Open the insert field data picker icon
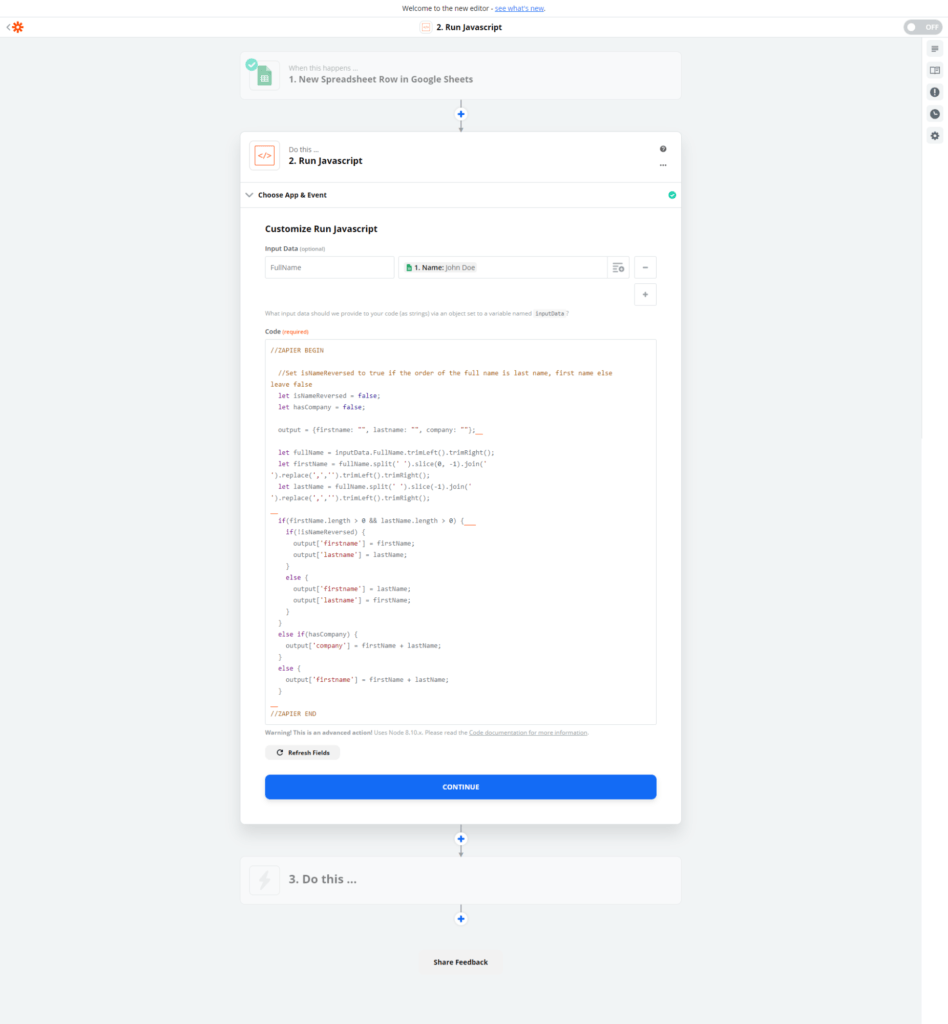 point(618,268)
